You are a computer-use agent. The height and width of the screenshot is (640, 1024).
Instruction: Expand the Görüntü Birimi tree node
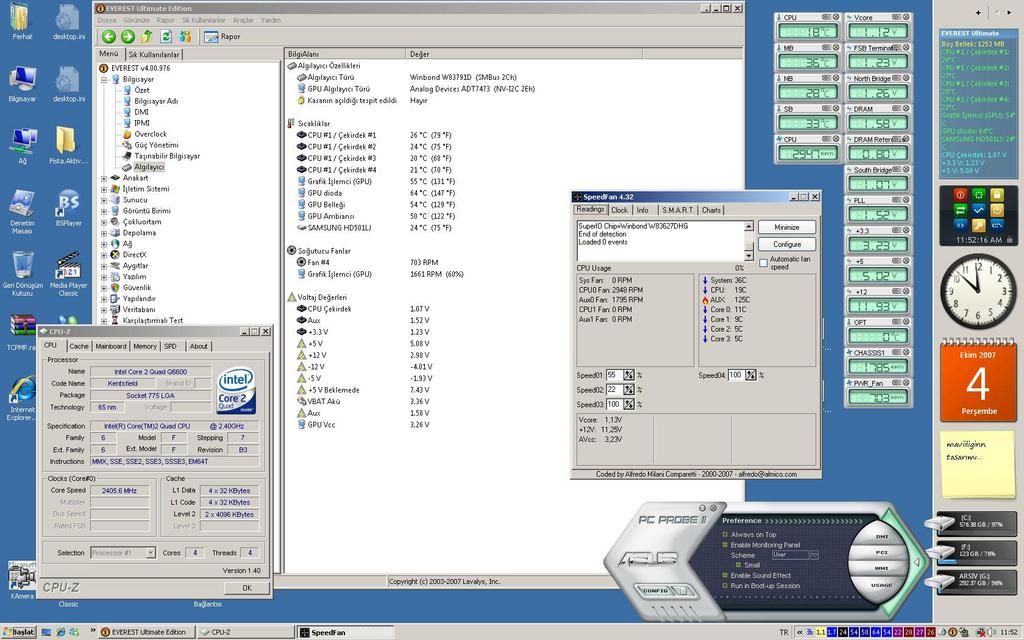104,211
